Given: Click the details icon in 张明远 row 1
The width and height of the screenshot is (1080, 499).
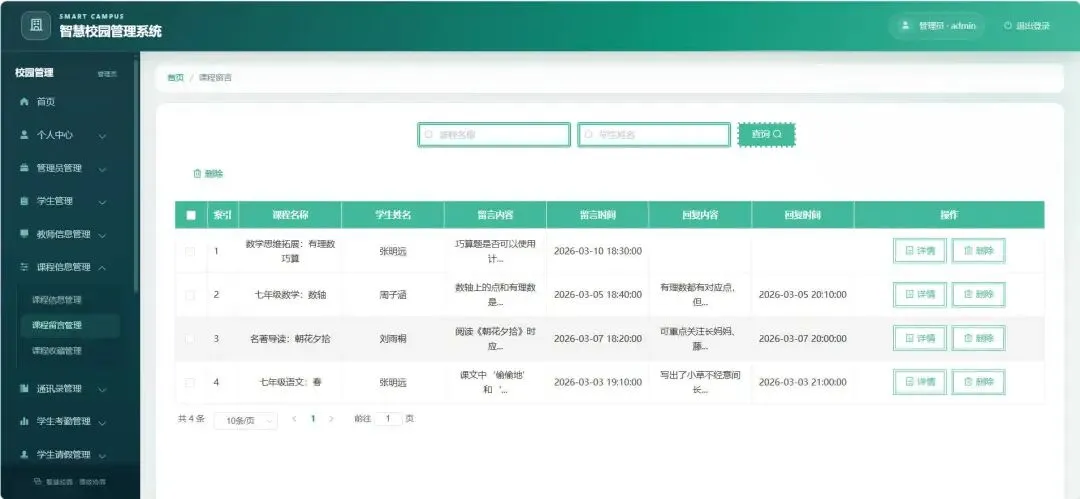Looking at the screenshot, I should tap(909, 251).
